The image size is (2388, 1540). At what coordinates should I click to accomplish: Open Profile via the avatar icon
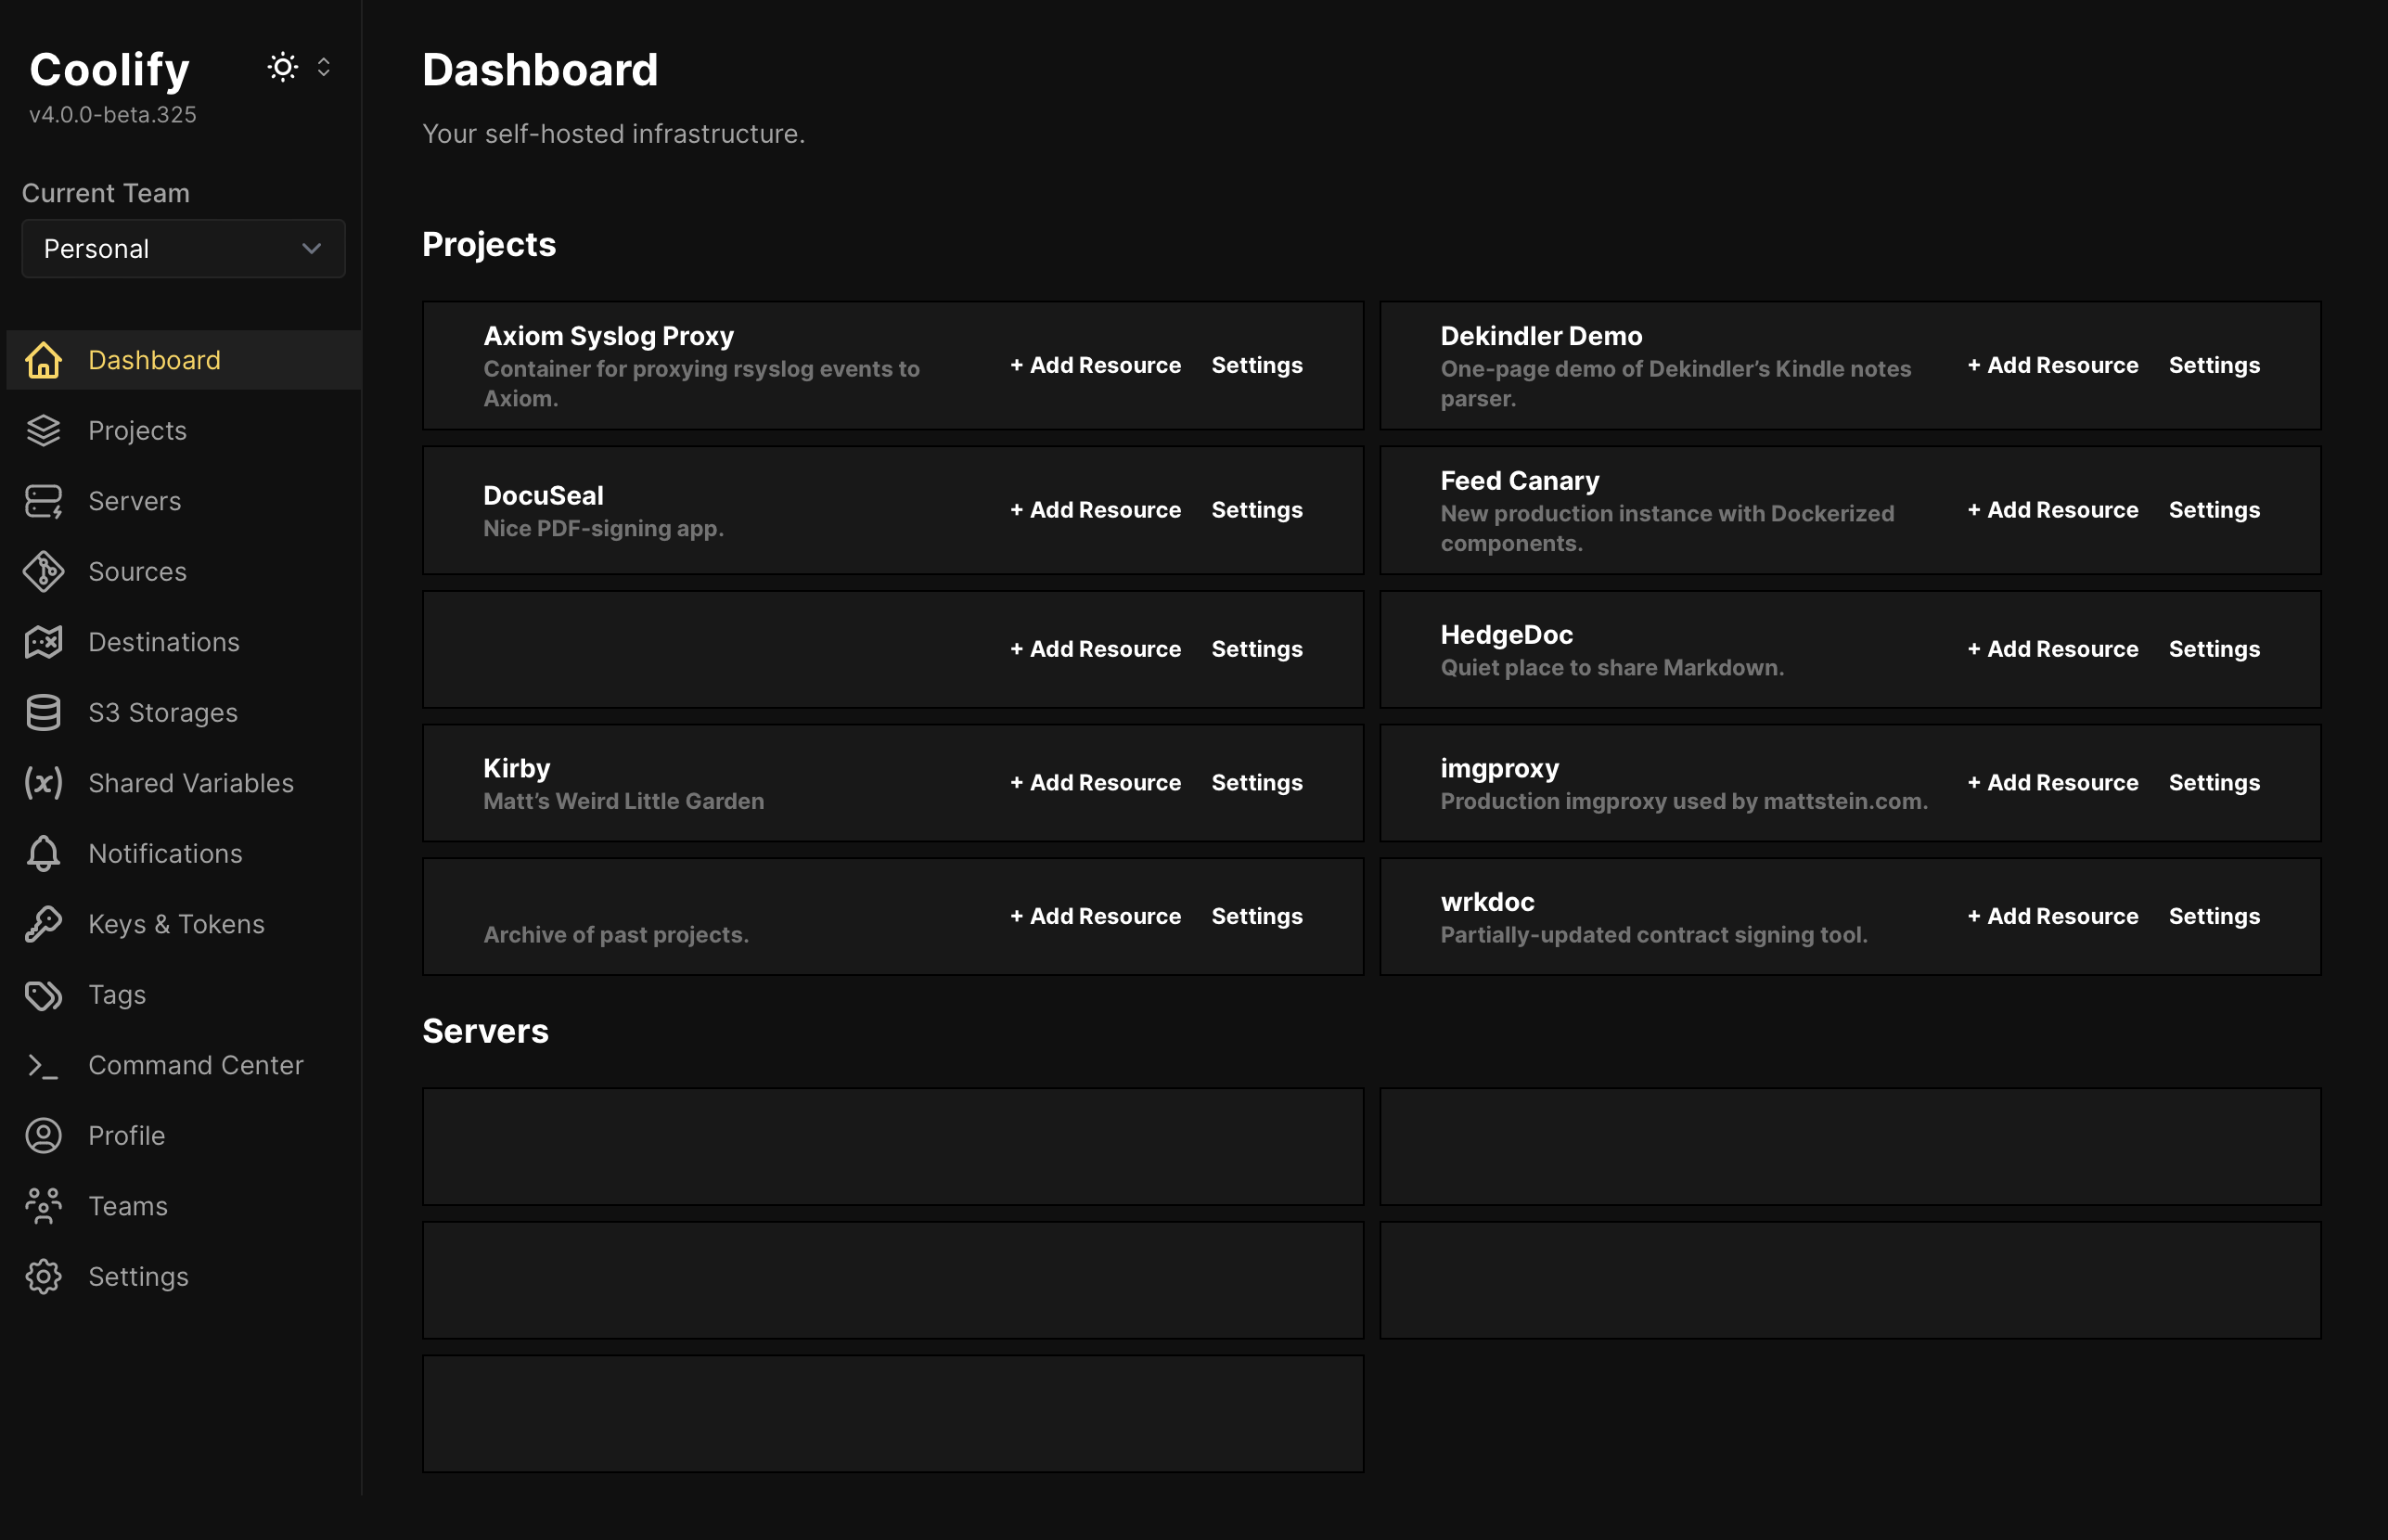43,1135
